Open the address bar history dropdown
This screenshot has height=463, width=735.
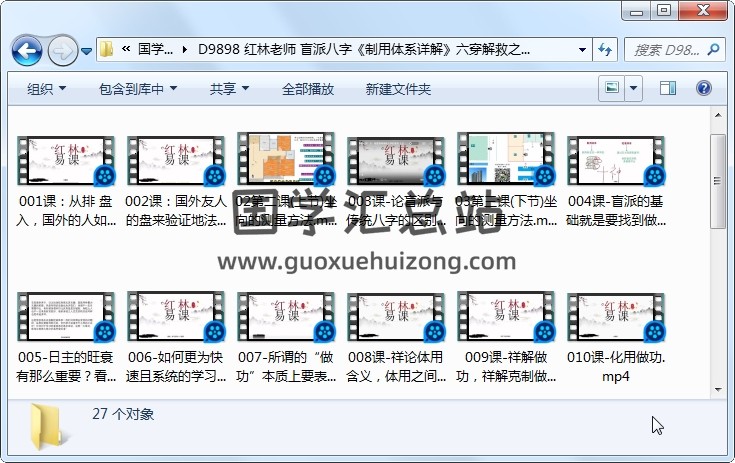[x=582, y=50]
